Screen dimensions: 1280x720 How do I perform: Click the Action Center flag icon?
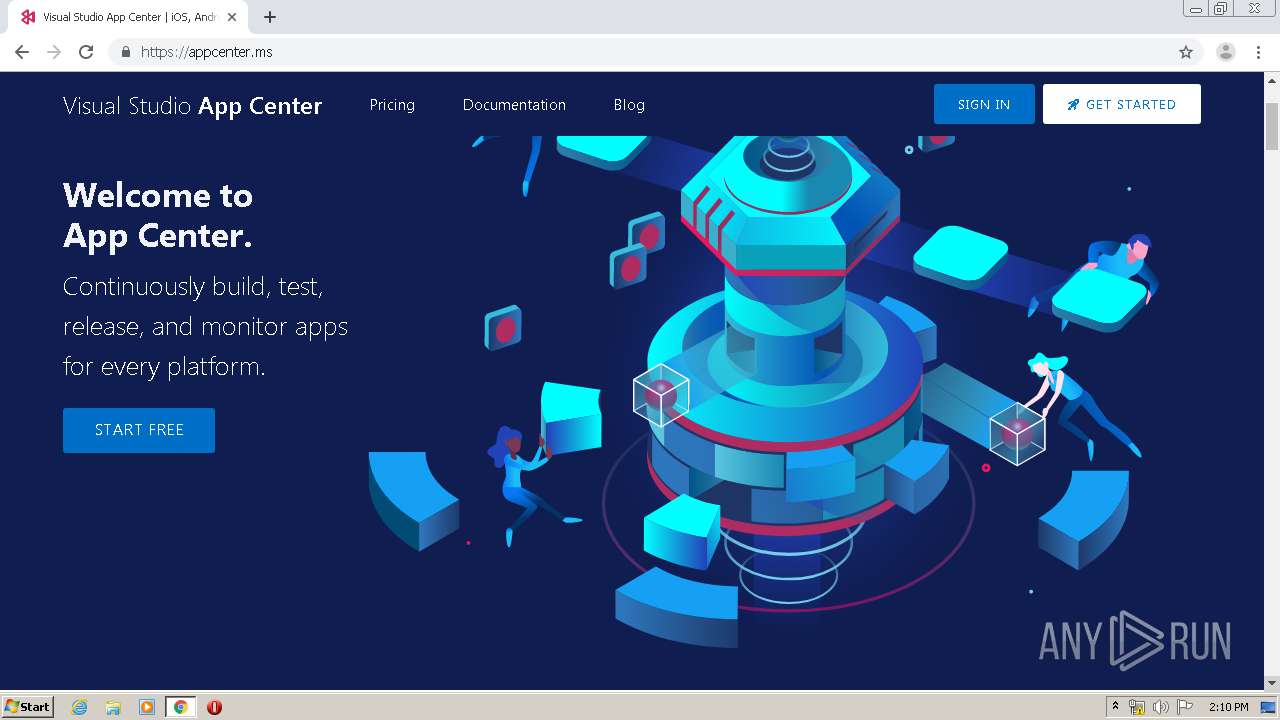pos(1185,707)
